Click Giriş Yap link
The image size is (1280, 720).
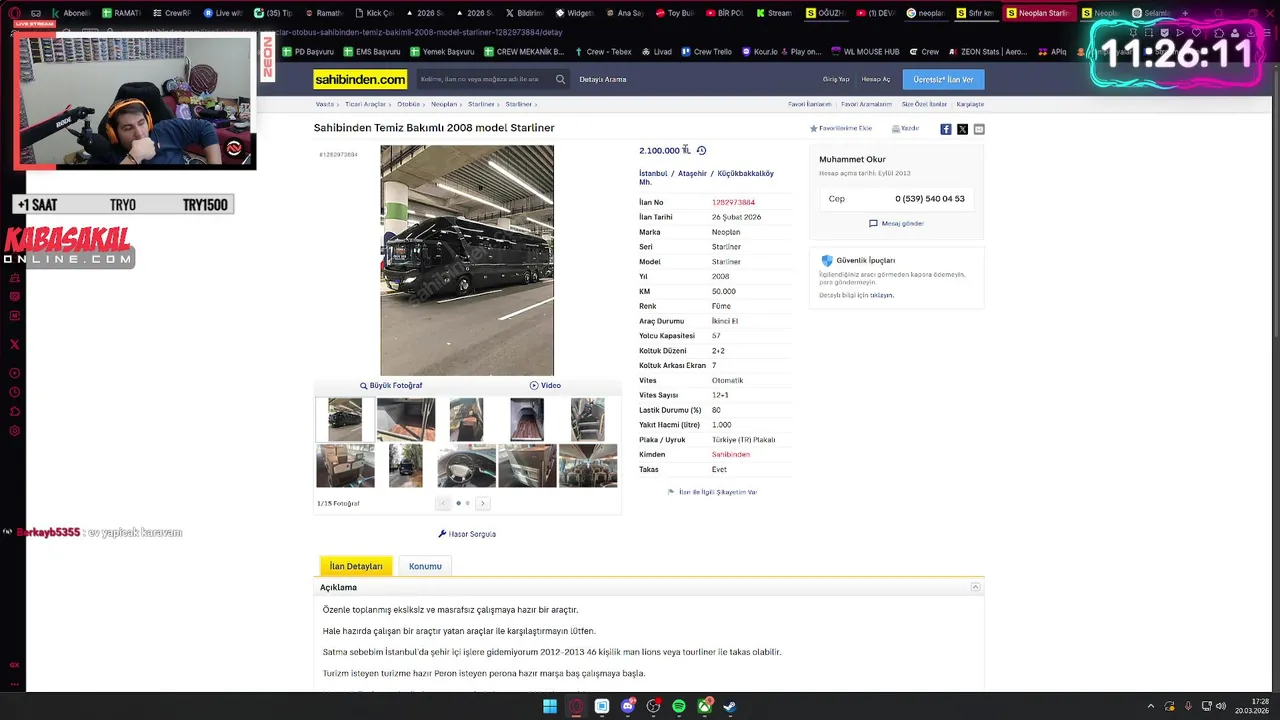836,79
